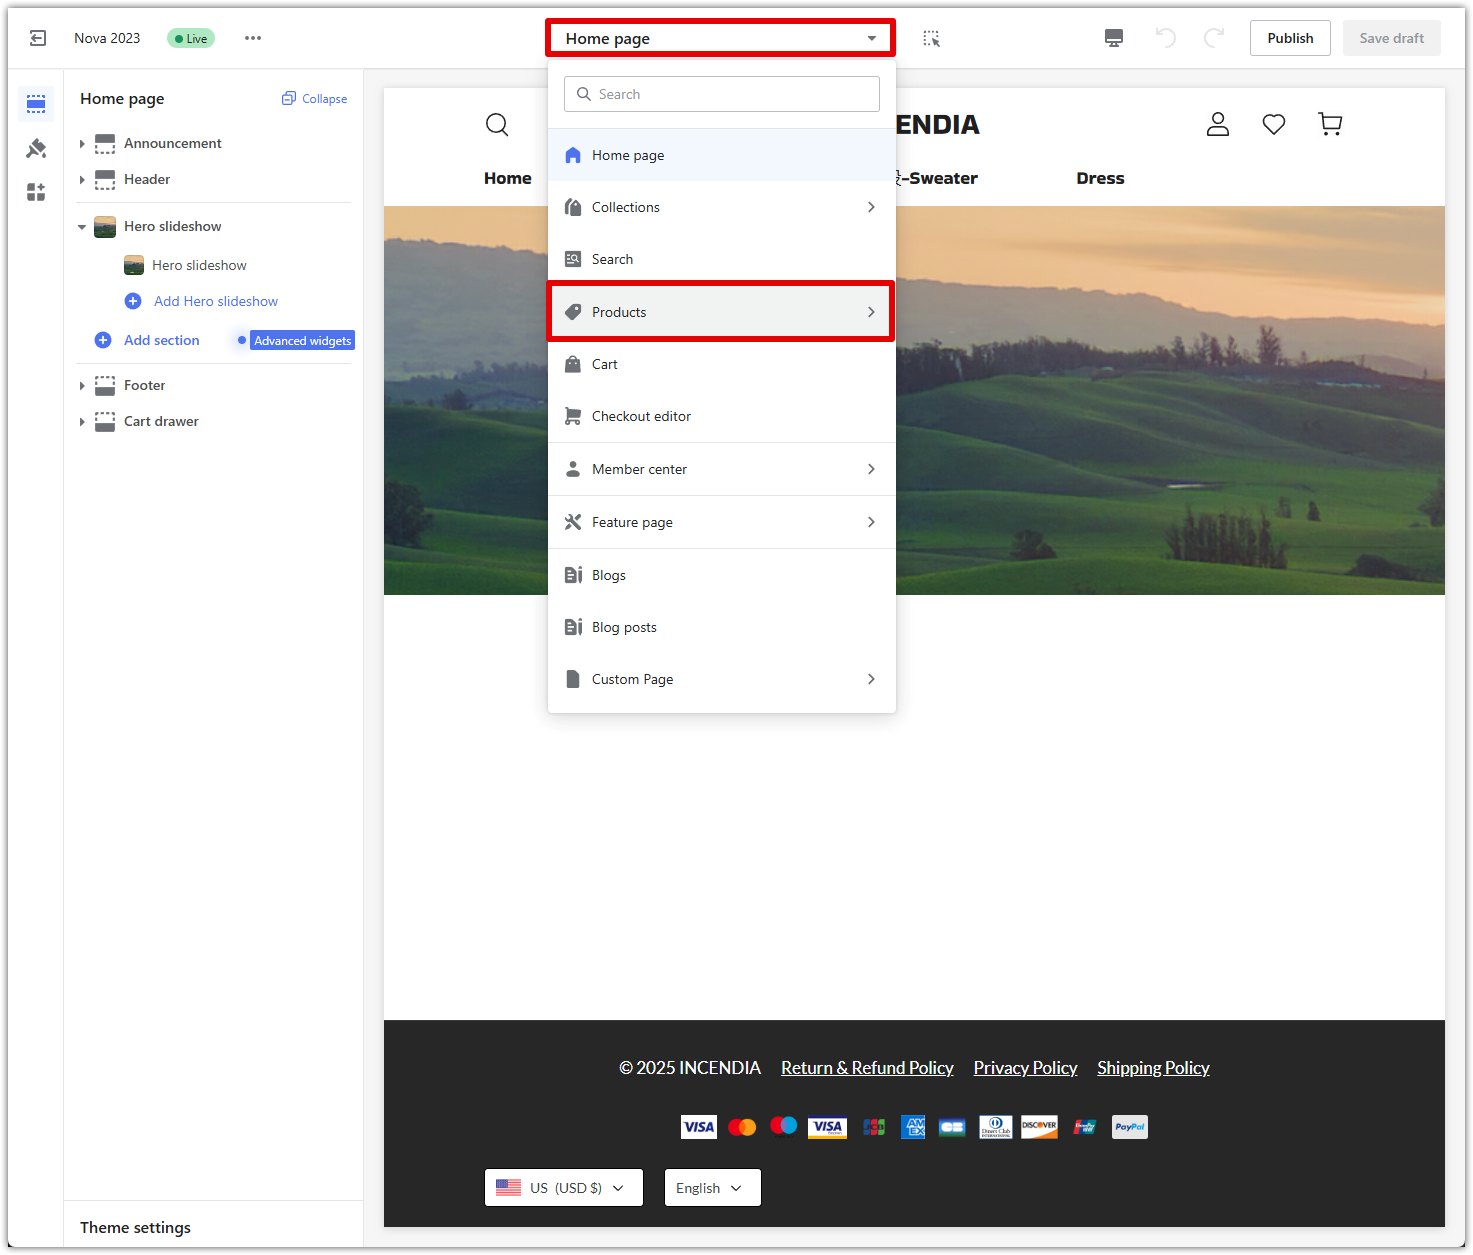Image resolution: width=1473 pixels, height=1255 pixels.
Task: Open the US (USD $) currency dropdown
Action: pyautogui.click(x=563, y=1188)
